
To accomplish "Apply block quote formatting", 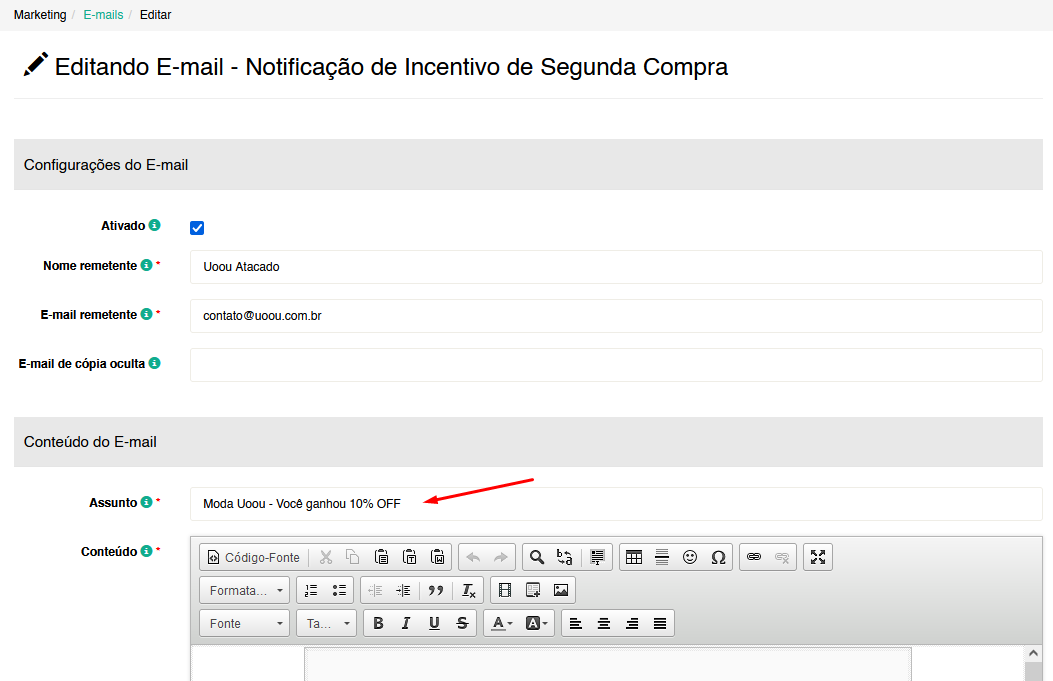I will [436, 590].
